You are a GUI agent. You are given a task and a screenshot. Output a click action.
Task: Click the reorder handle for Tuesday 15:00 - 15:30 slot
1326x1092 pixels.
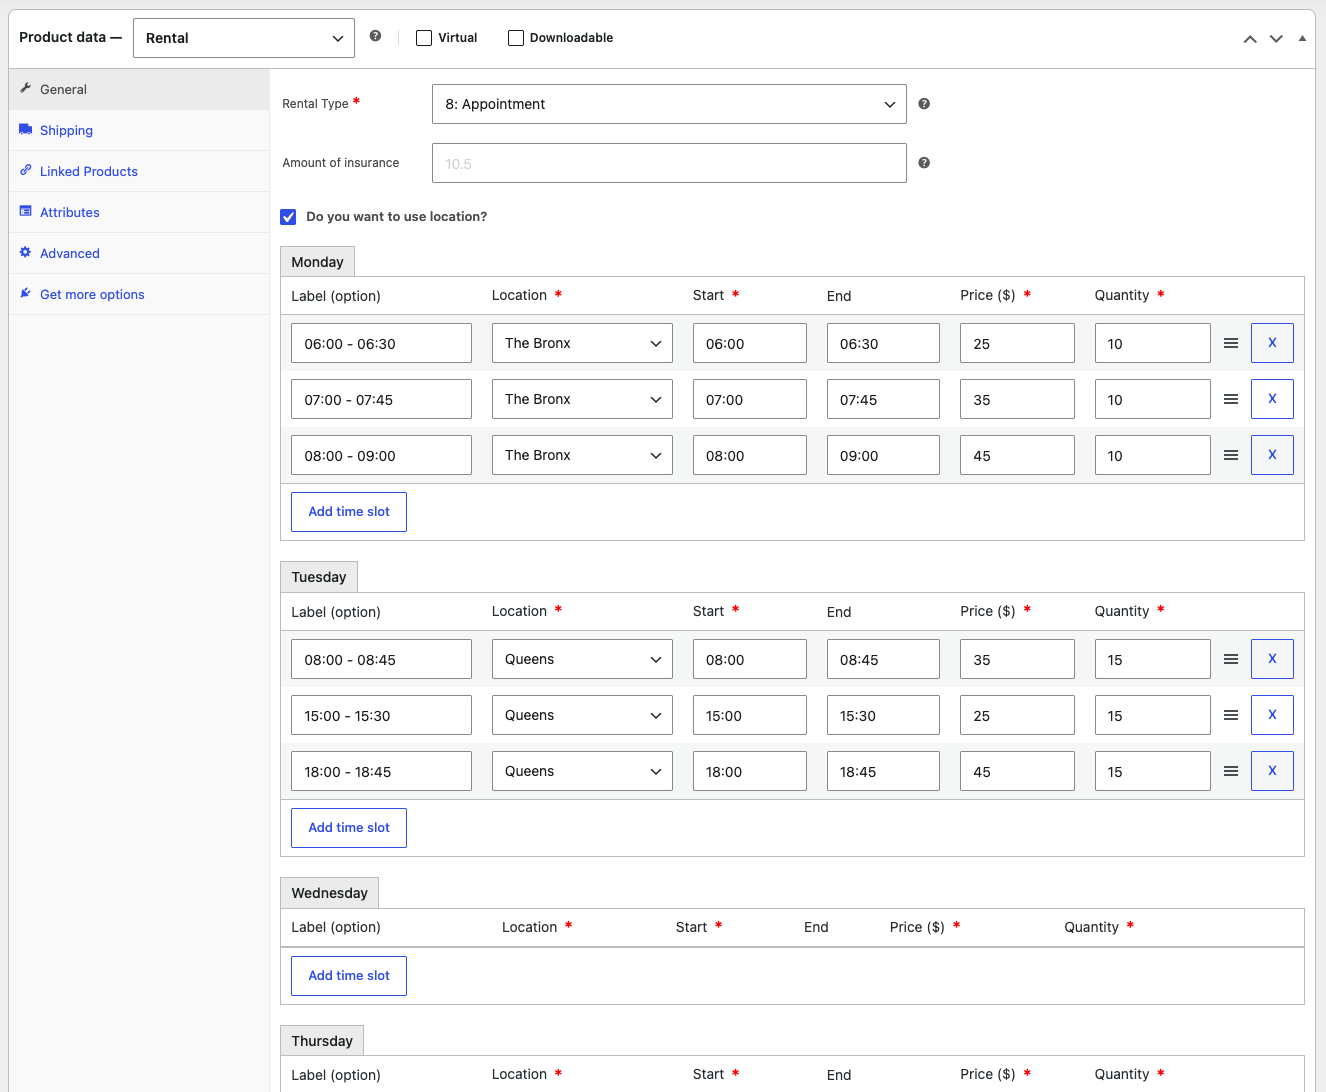(x=1231, y=715)
